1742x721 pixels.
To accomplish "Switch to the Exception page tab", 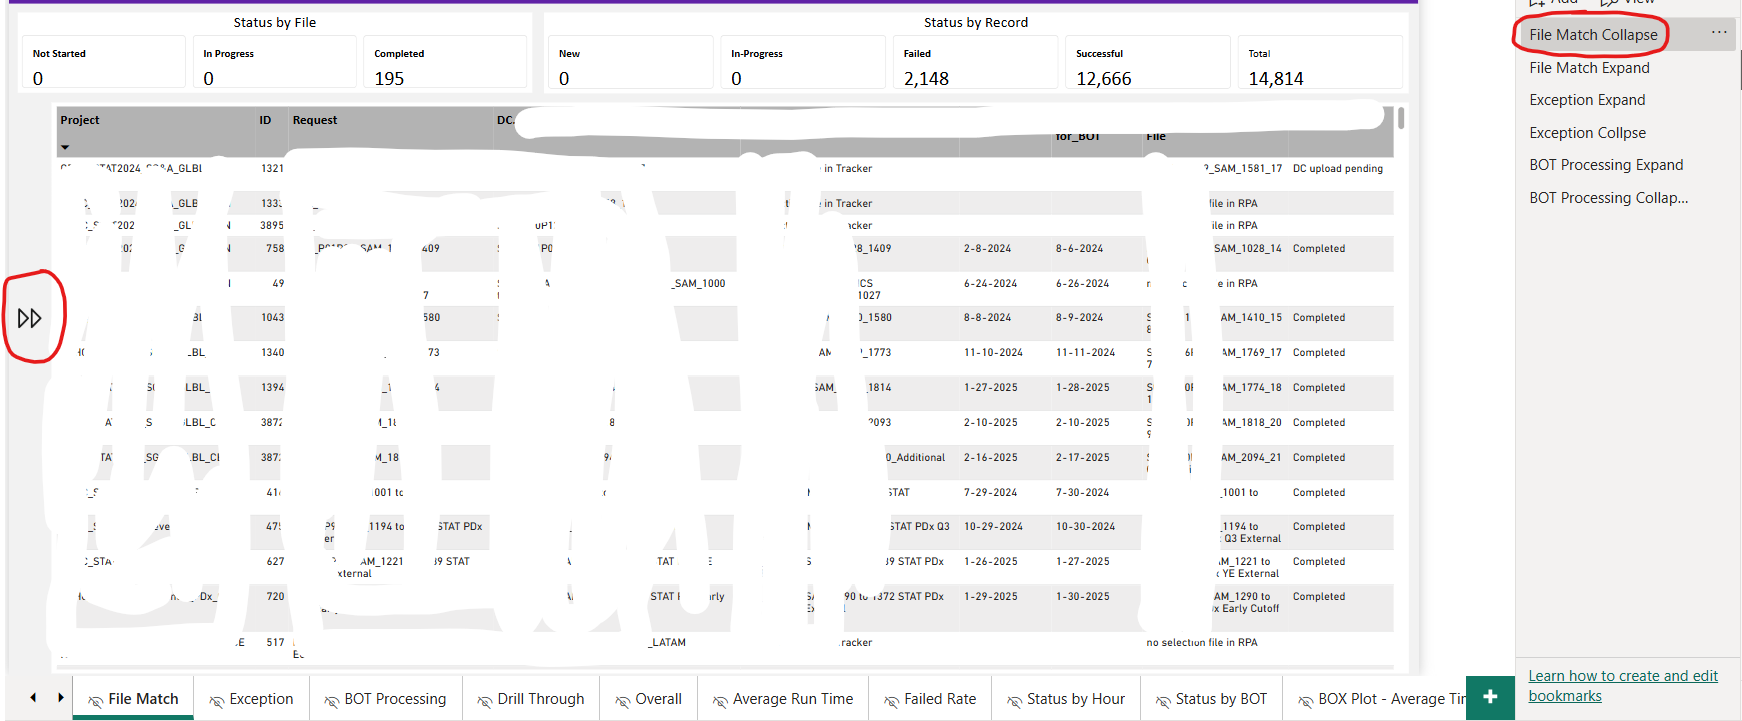I will [252, 699].
